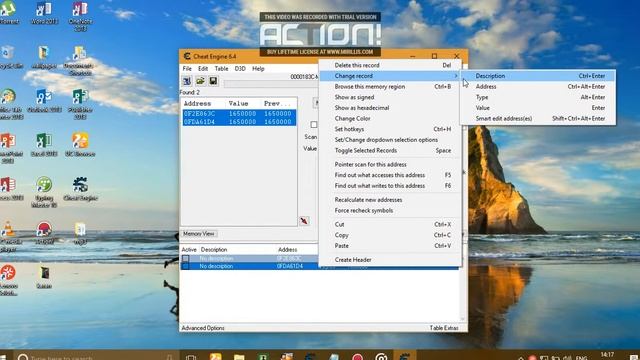Open the process list in Cheat Engine

pyautogui.click(x=187, y=81)
